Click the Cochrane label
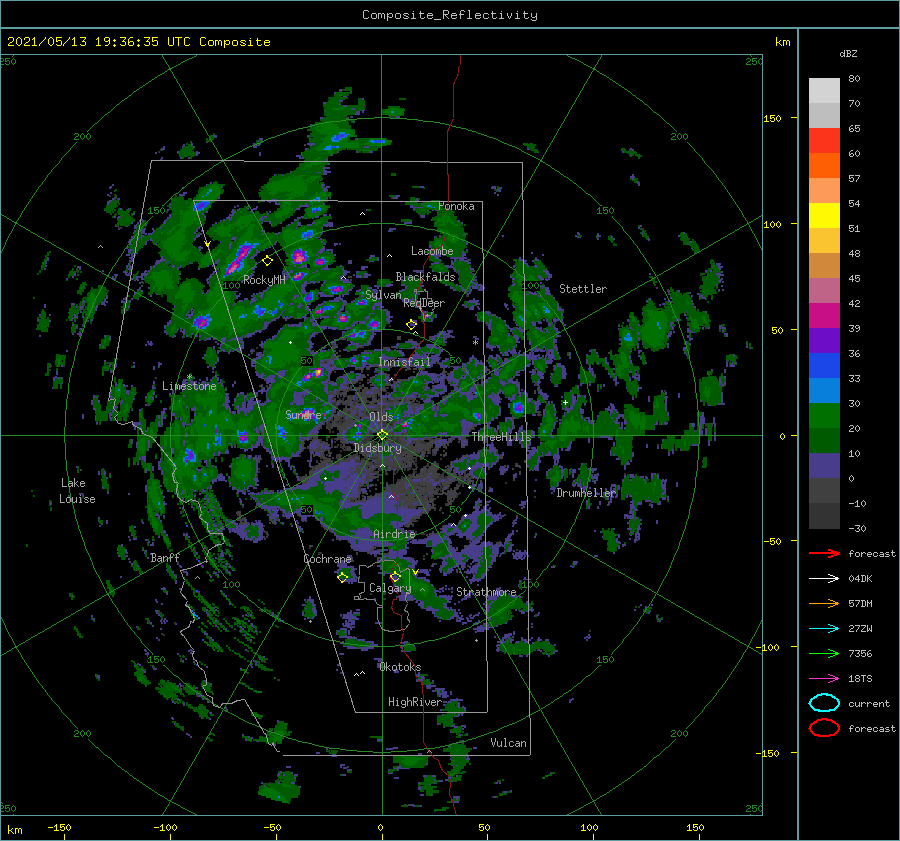 [327, 559]
